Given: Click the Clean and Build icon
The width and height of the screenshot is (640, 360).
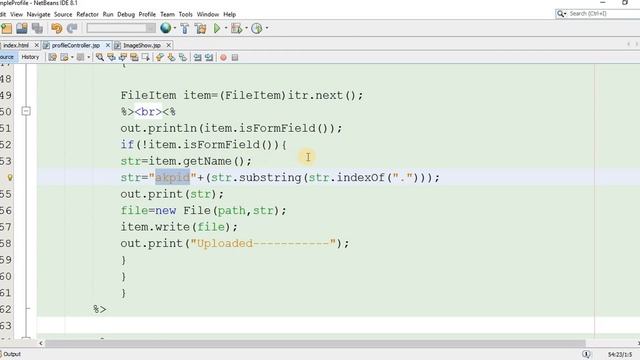Looking at the screenshot, I should [200, 28].
